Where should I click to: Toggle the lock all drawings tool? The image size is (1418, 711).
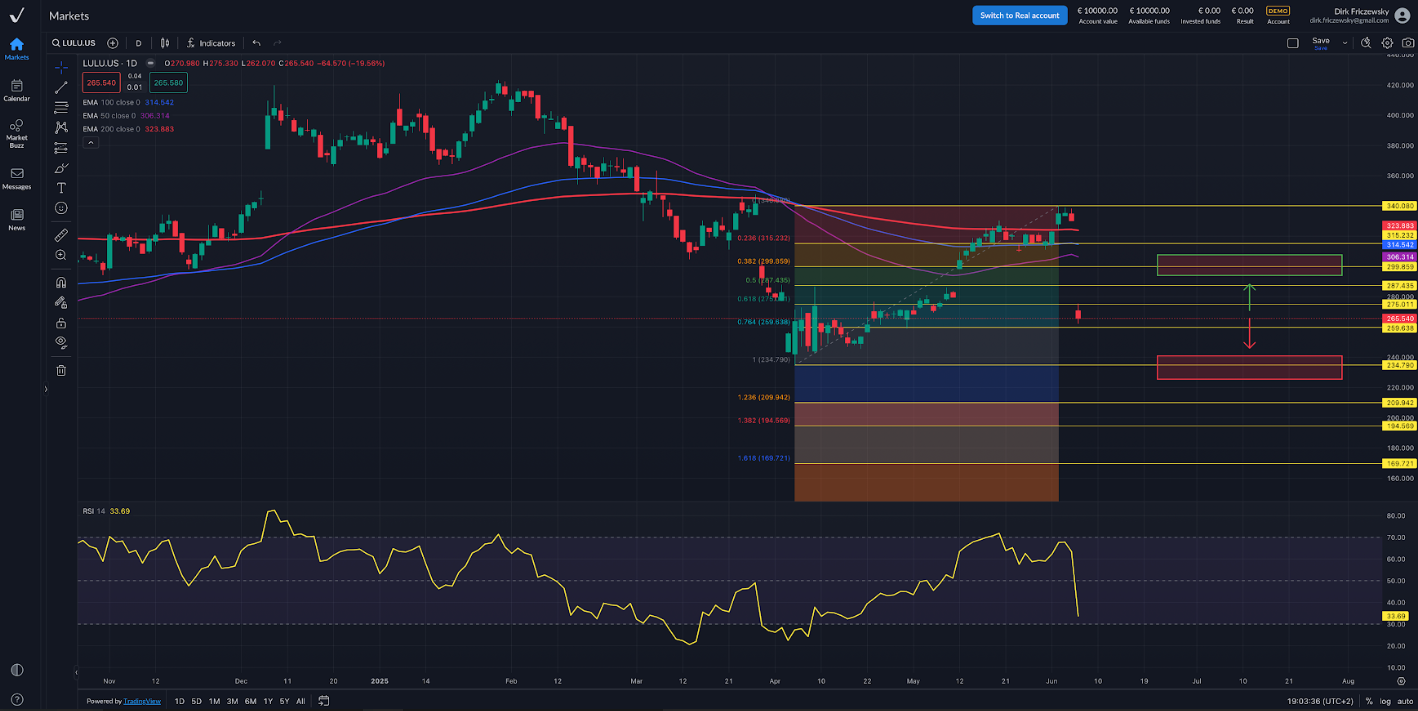[61, 323]
